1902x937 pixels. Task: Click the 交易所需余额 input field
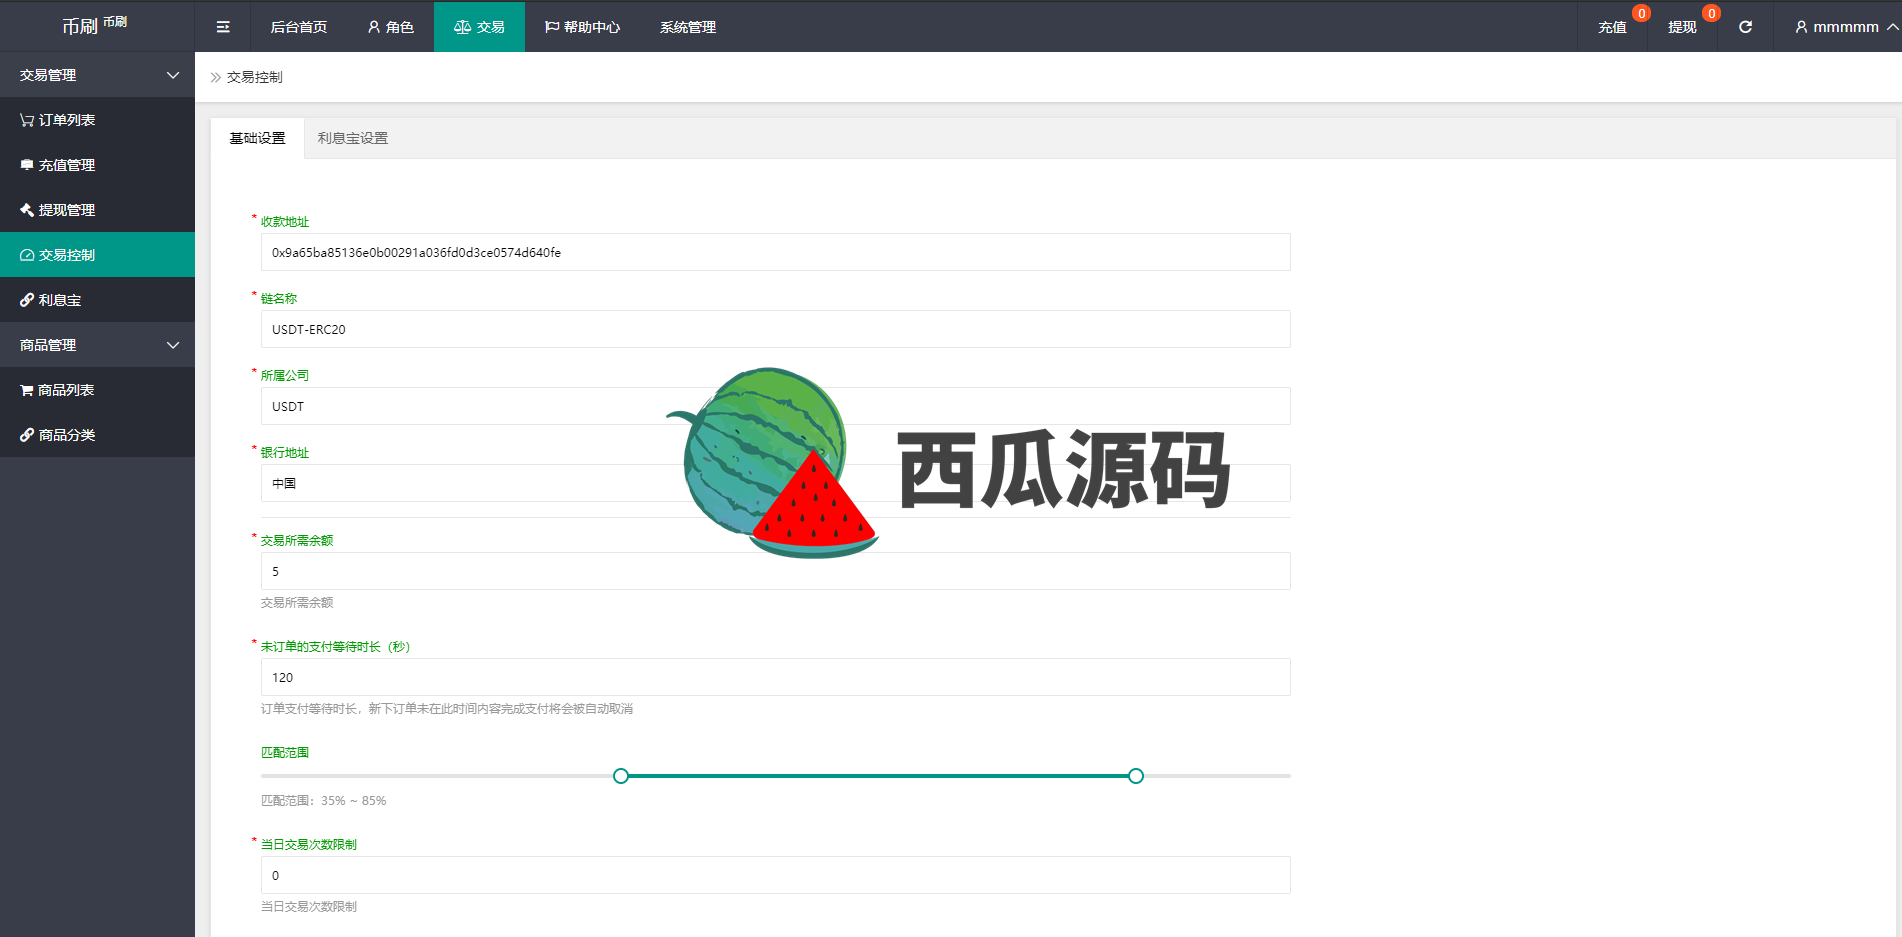[776, 571]
